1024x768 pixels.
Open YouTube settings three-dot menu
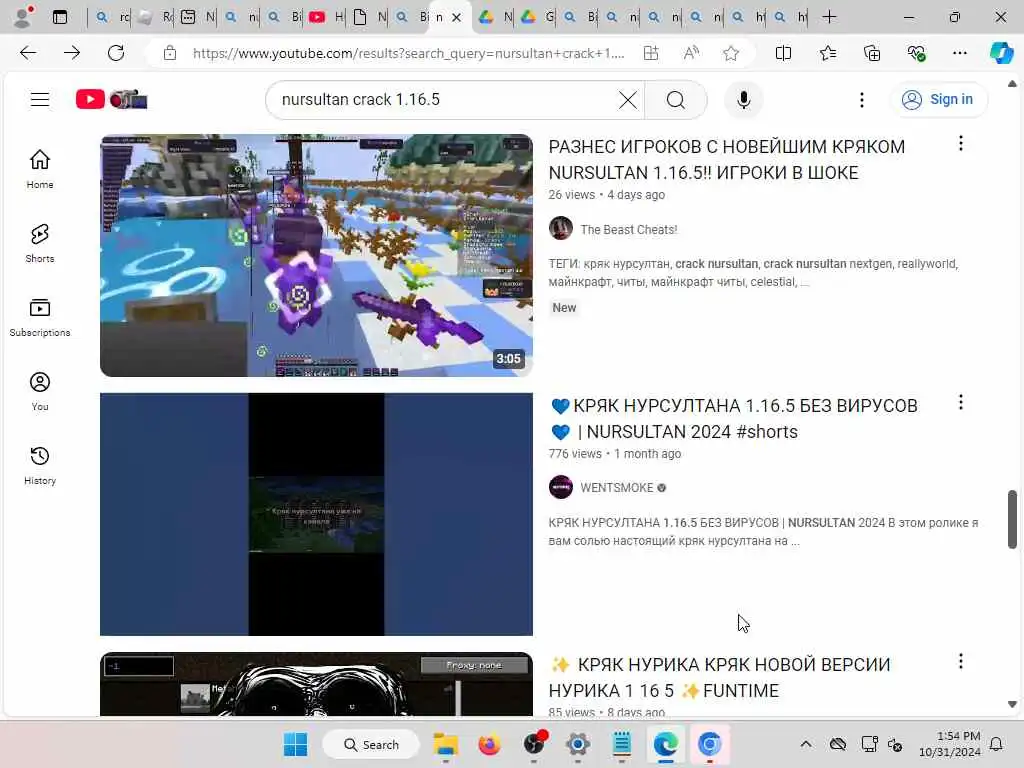(862, 100)
